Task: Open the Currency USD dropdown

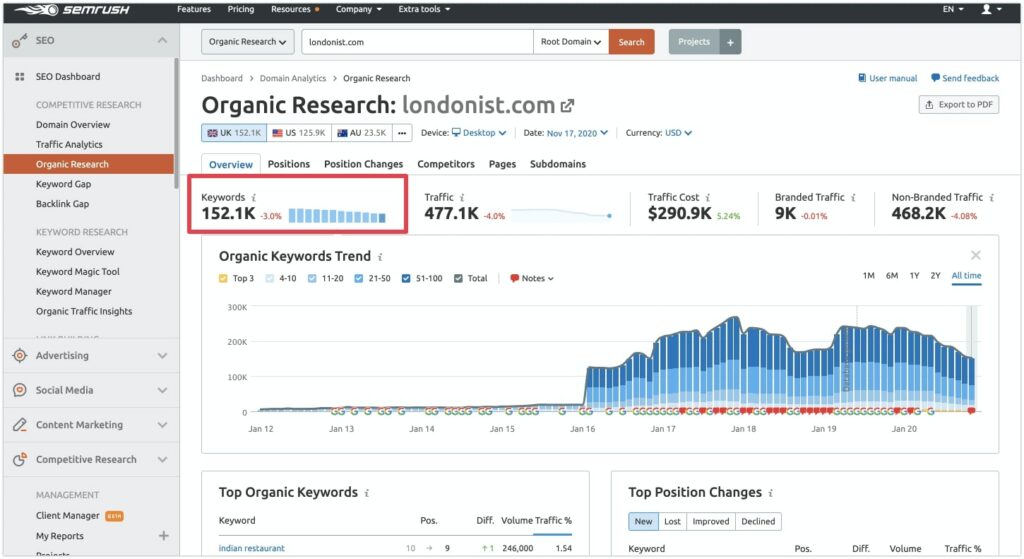Action: point(678,133)
